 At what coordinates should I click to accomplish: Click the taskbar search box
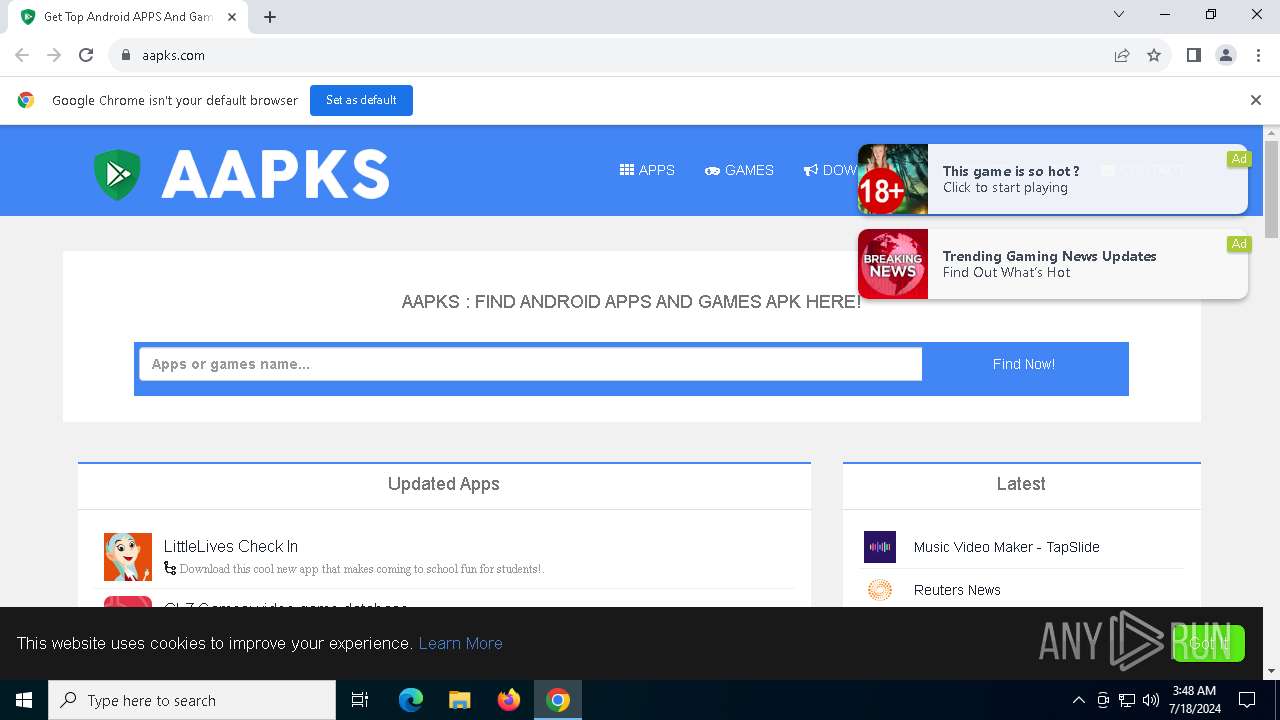(192, 700)
